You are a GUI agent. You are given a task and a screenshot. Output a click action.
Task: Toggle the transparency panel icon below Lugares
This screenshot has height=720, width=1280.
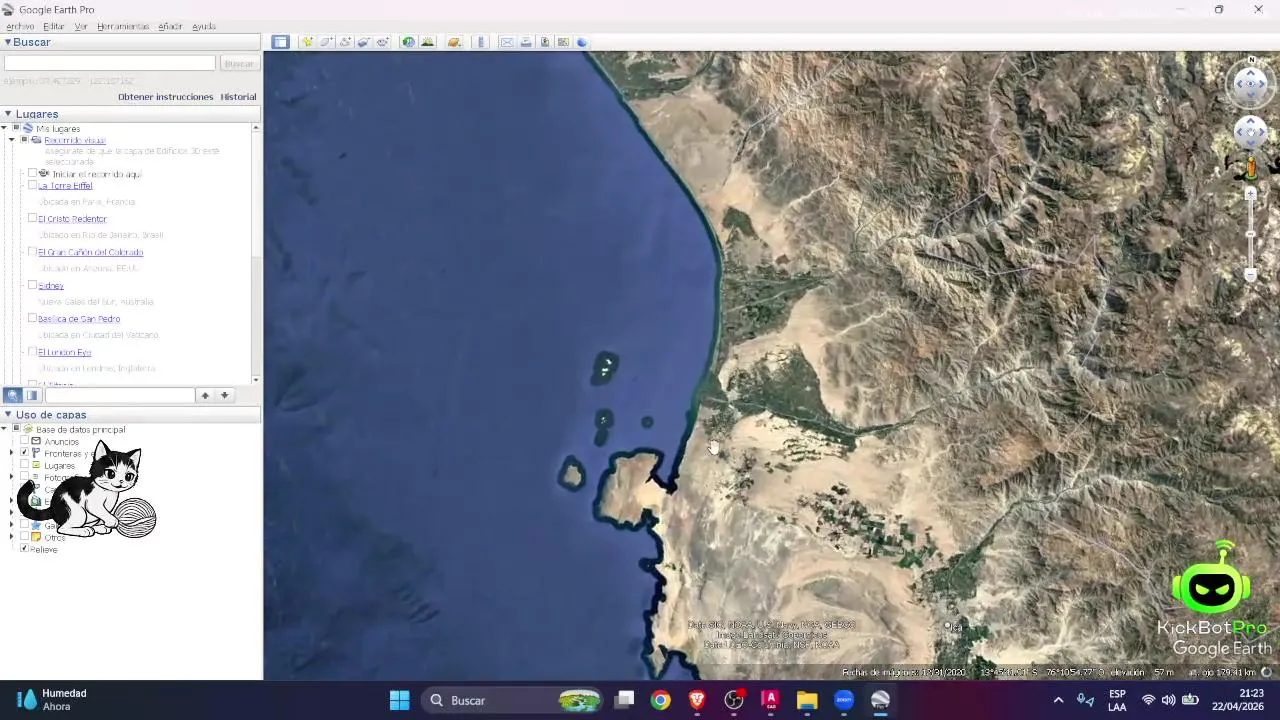(x=32, y=395)
